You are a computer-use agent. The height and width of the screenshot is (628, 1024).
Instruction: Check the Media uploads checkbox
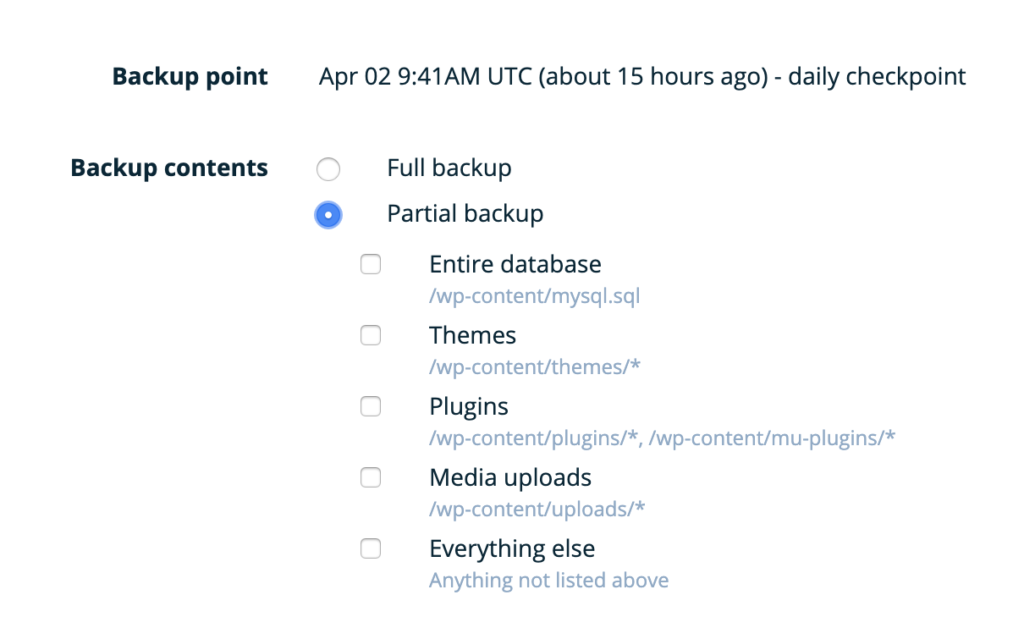tap(370, 478)
